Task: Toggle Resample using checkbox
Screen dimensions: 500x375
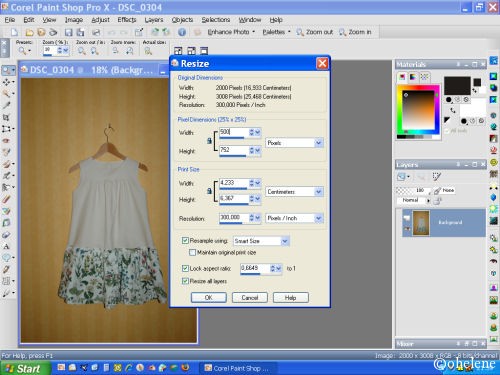Action: (x=185, y=240)
